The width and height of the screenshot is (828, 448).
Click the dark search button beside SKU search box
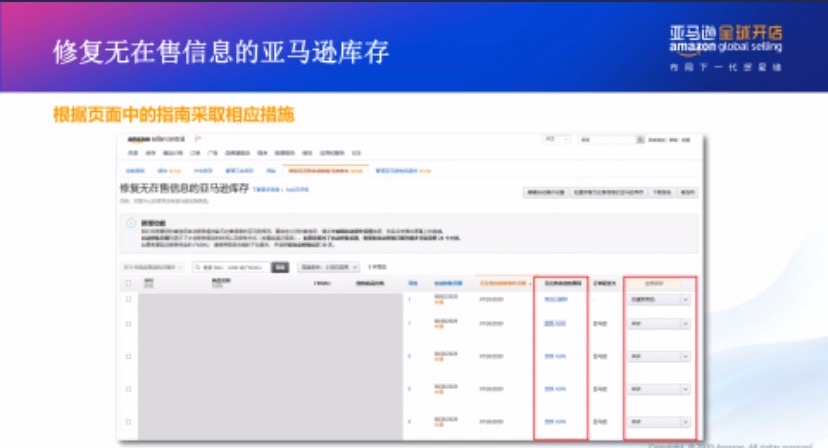click(x=280, y=267)
